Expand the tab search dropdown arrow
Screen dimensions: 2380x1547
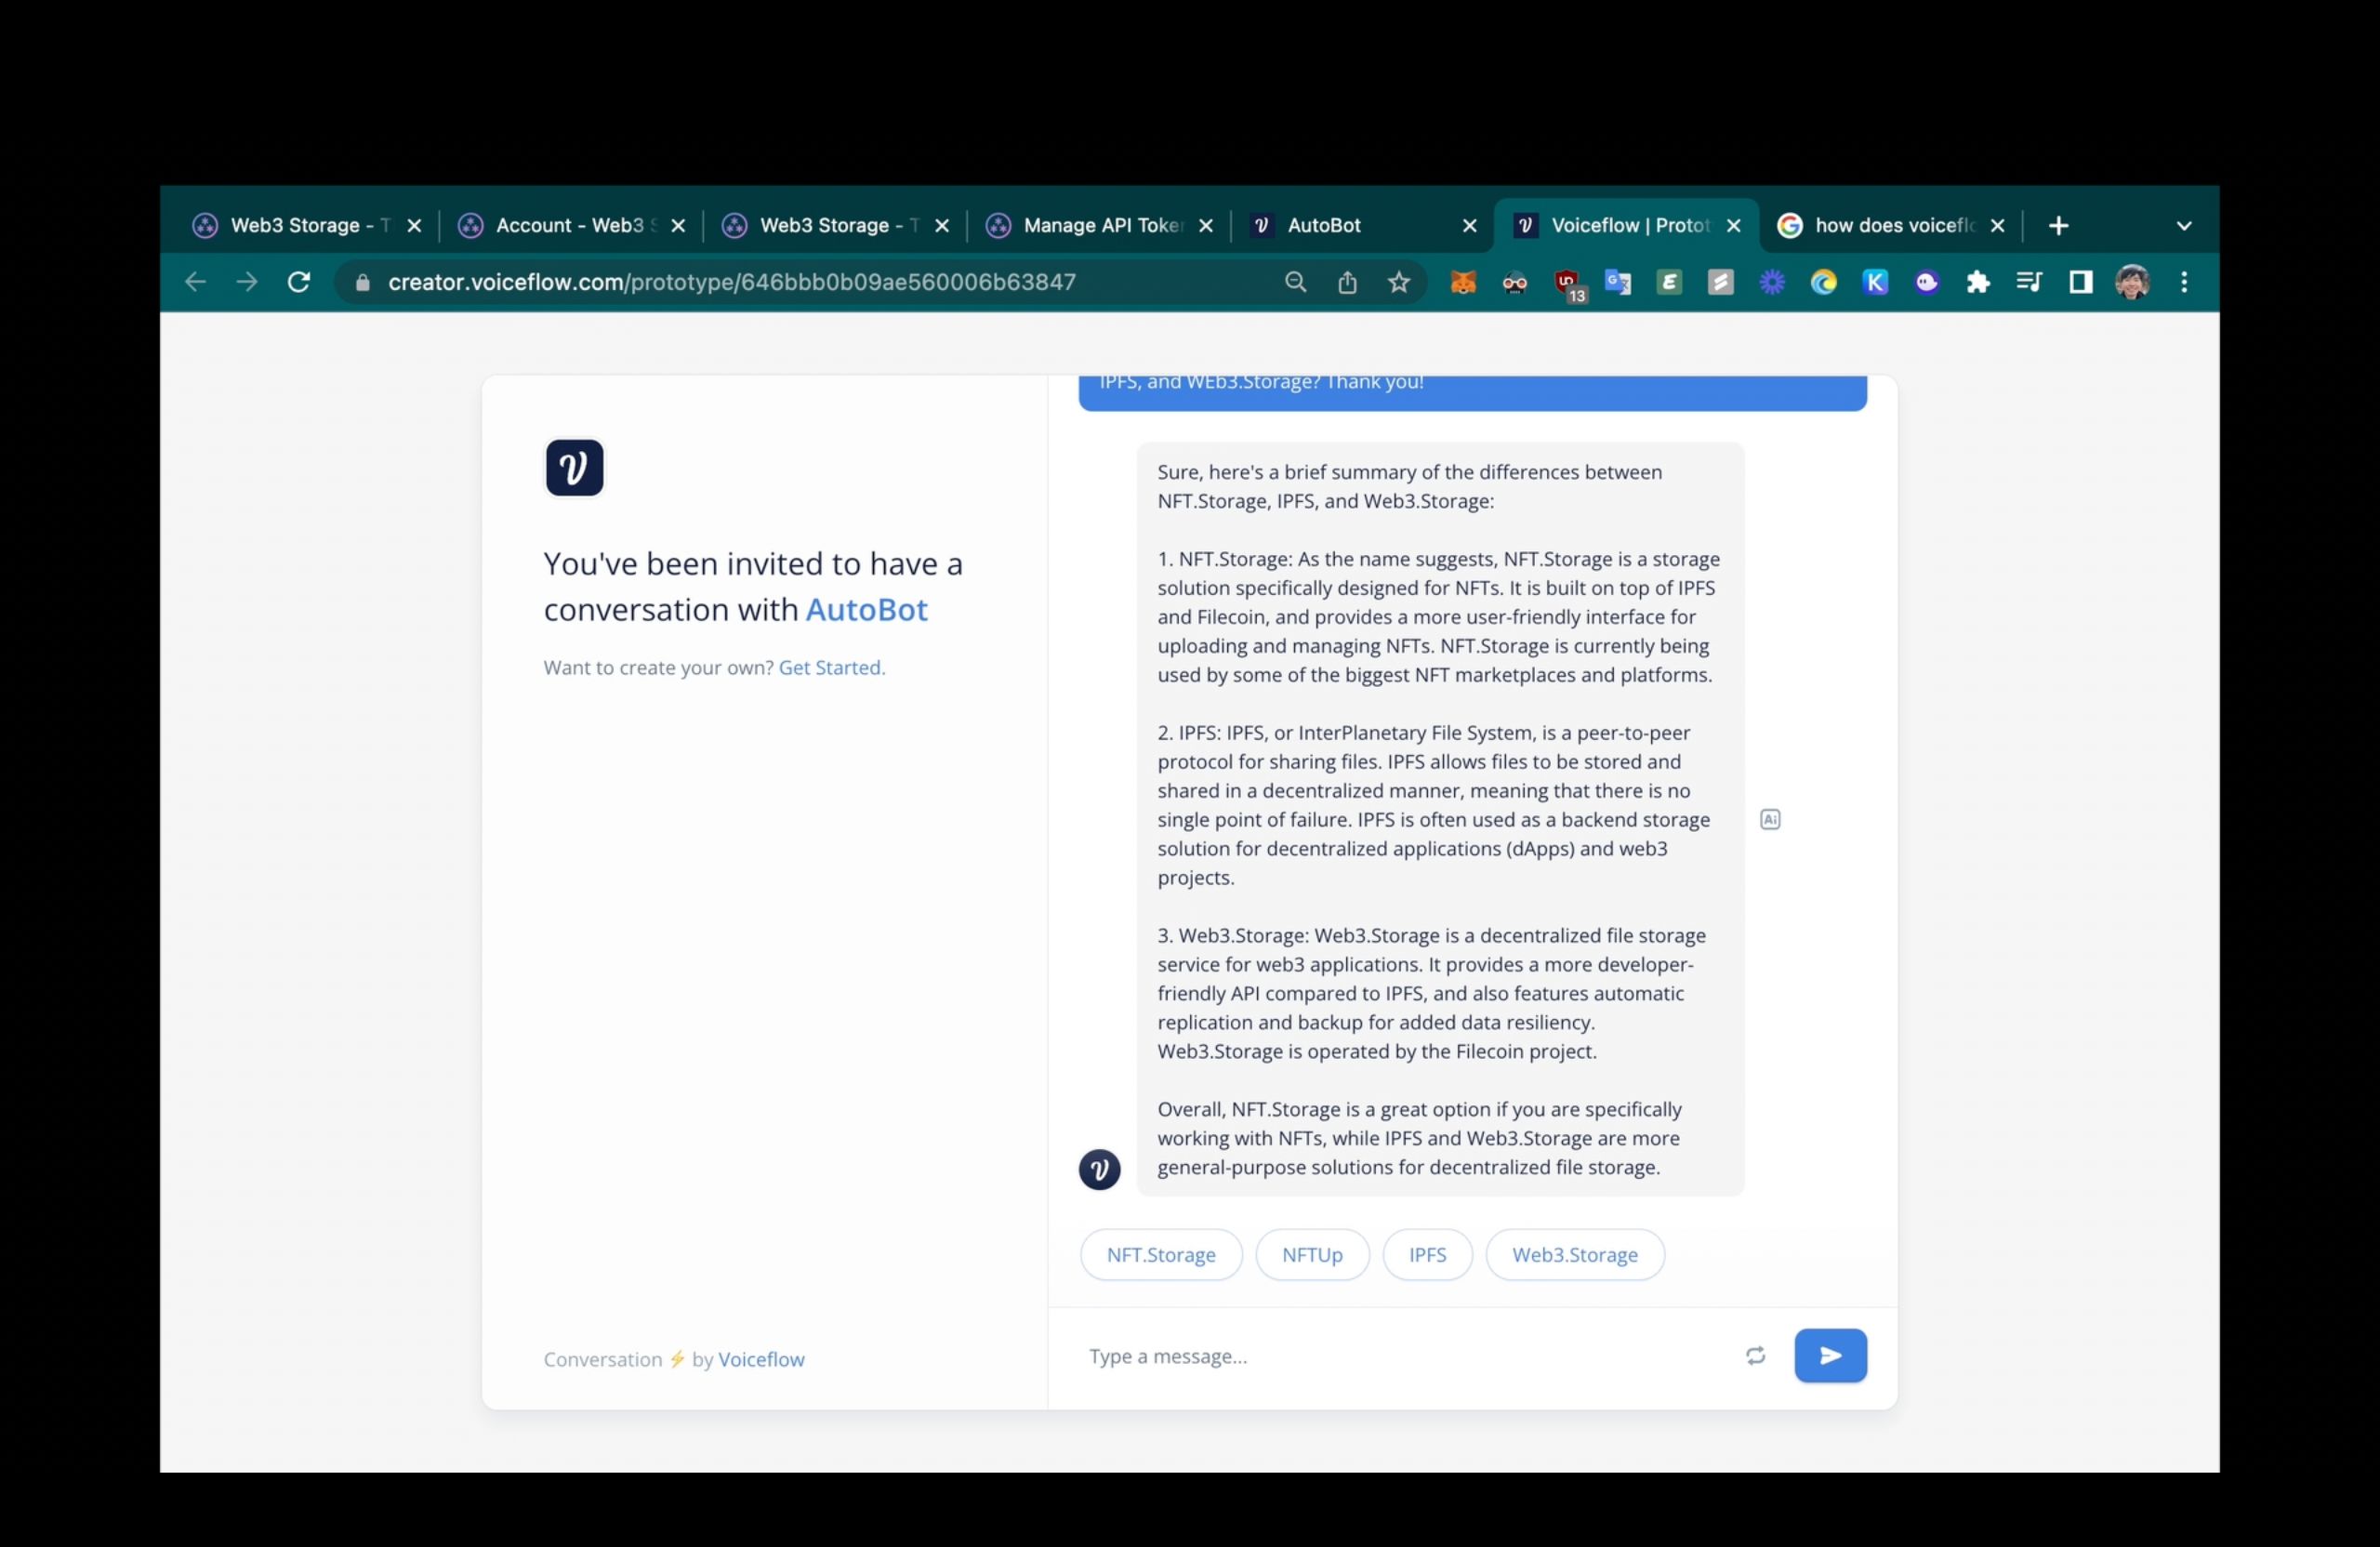click(2184, 226)
